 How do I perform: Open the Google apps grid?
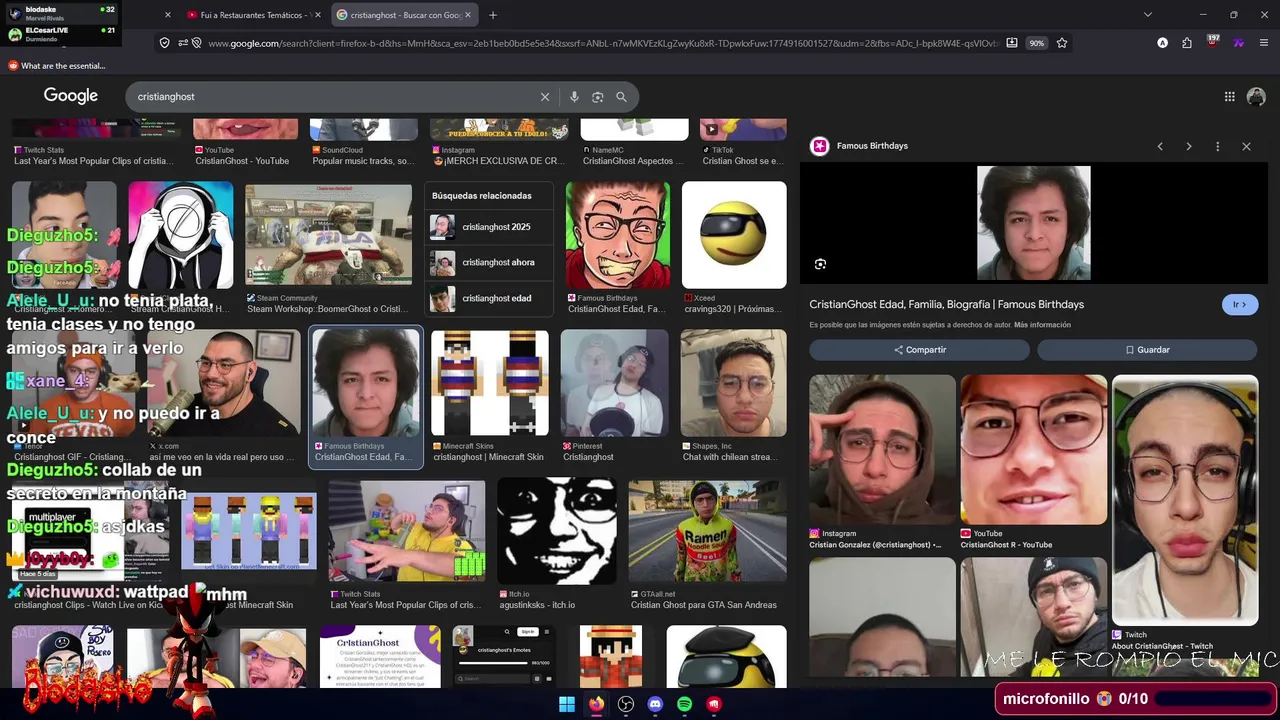pyautogui.click(x=1230, y=97)
